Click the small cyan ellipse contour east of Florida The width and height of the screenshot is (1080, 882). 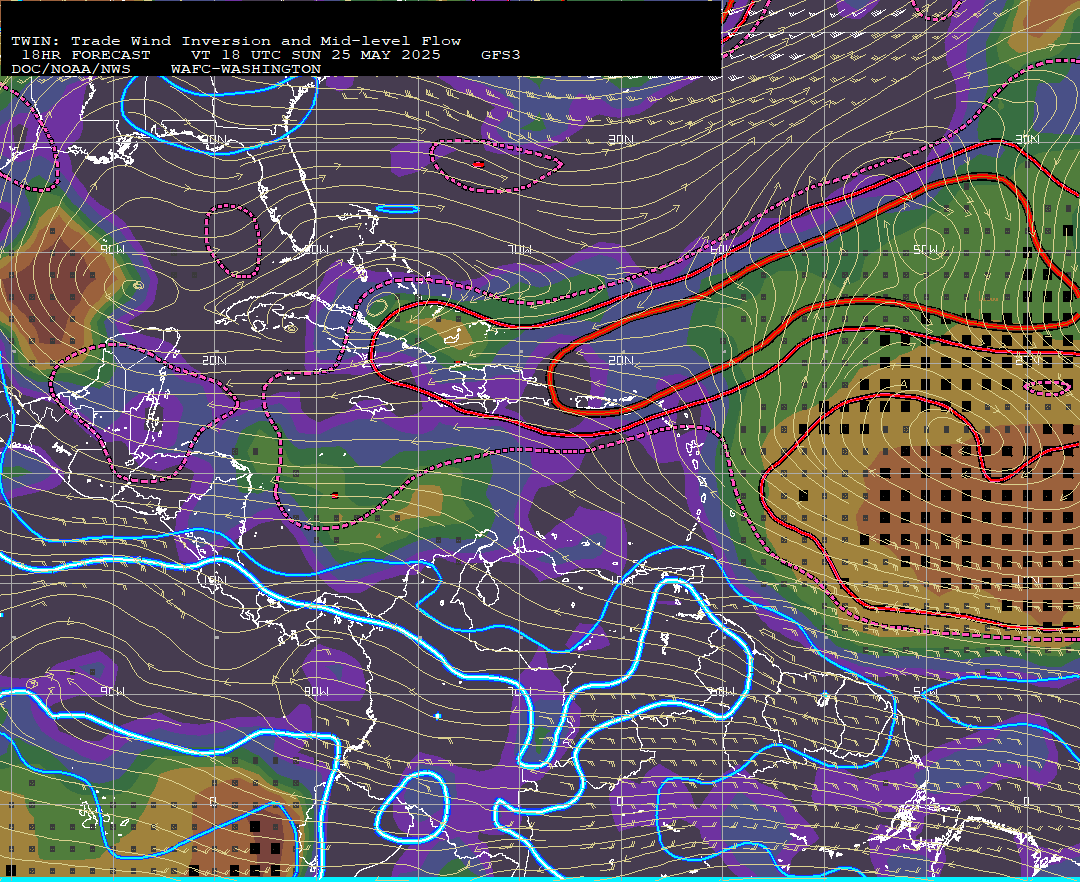397,209
